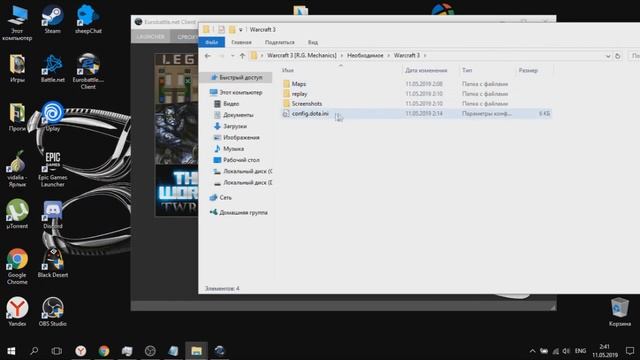The width and height of the screenshot is (640, 360).
Task: Open sheepChat desktop icon
Action: [x=88, y=19]
